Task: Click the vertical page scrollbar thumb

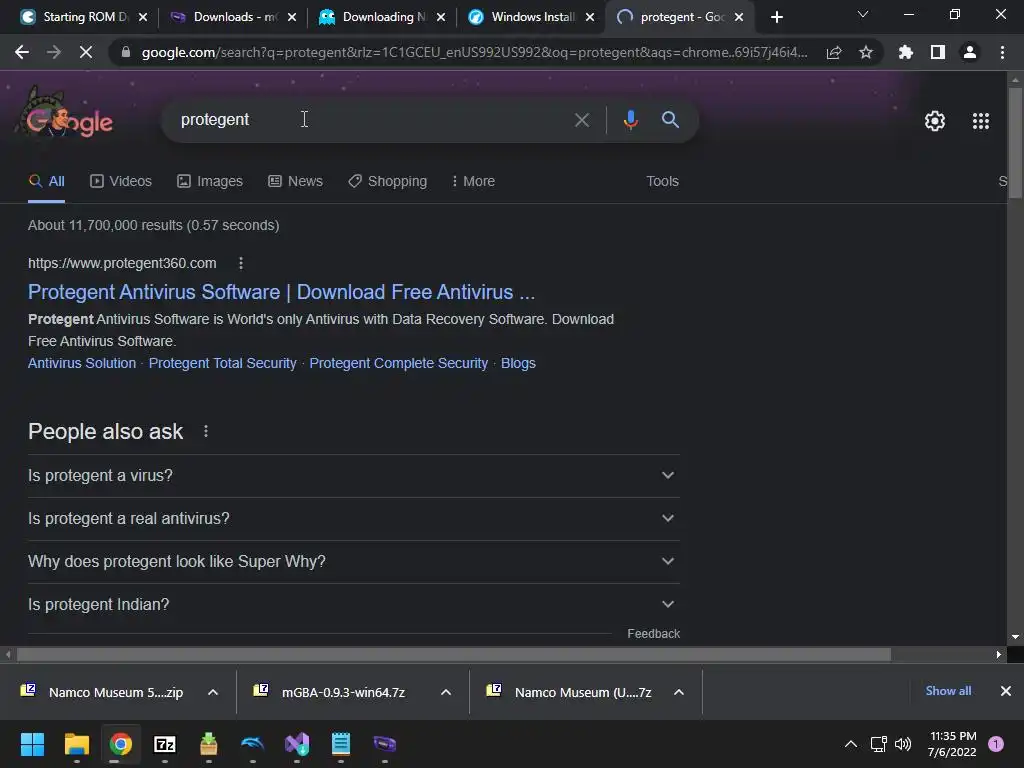Action: pos(1015,142)
